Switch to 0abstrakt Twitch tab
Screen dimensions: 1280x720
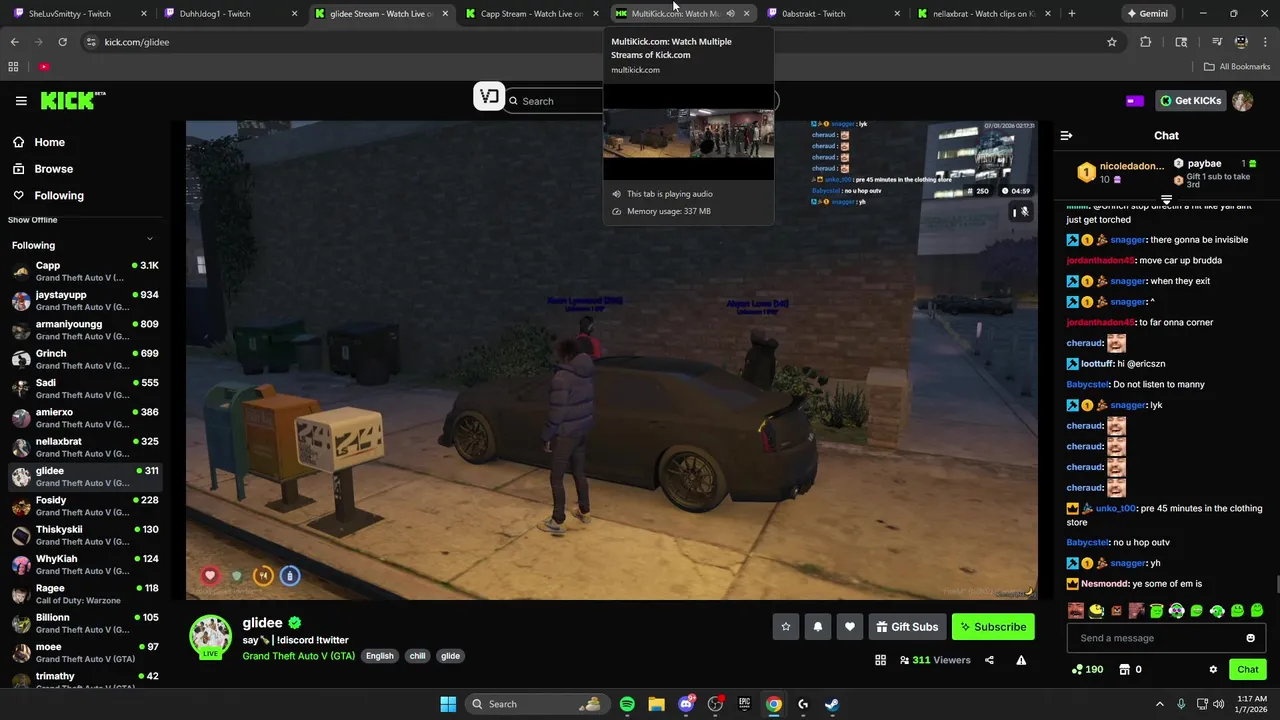(832, 14)
